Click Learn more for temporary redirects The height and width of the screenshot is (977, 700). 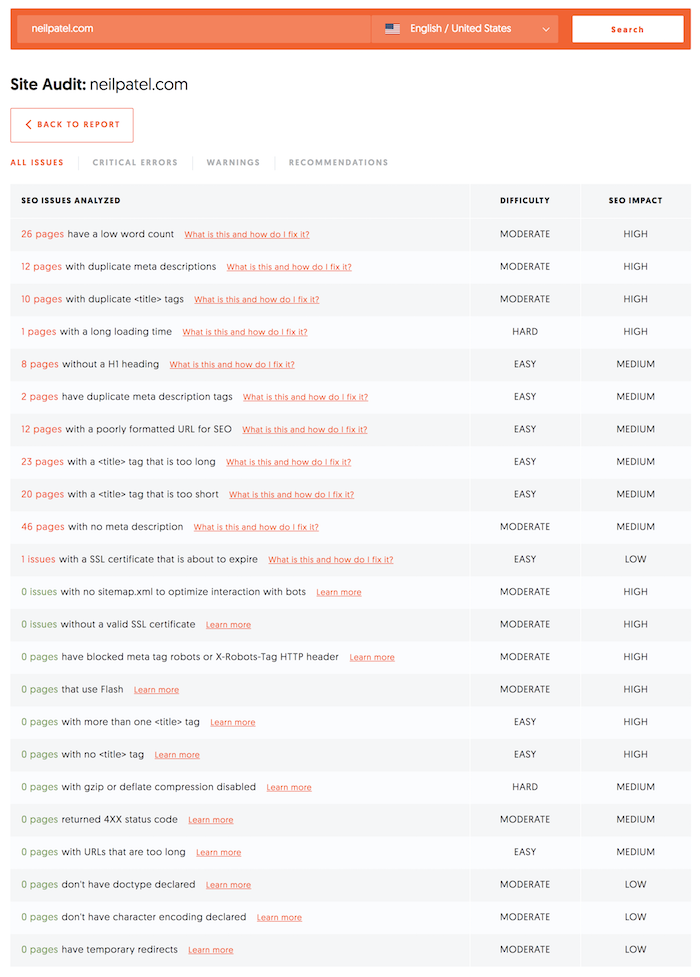(x=211, y=950)
